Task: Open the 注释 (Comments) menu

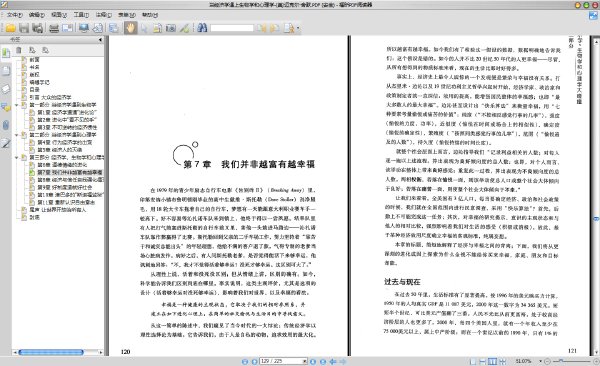Action: tap(103, 15)
